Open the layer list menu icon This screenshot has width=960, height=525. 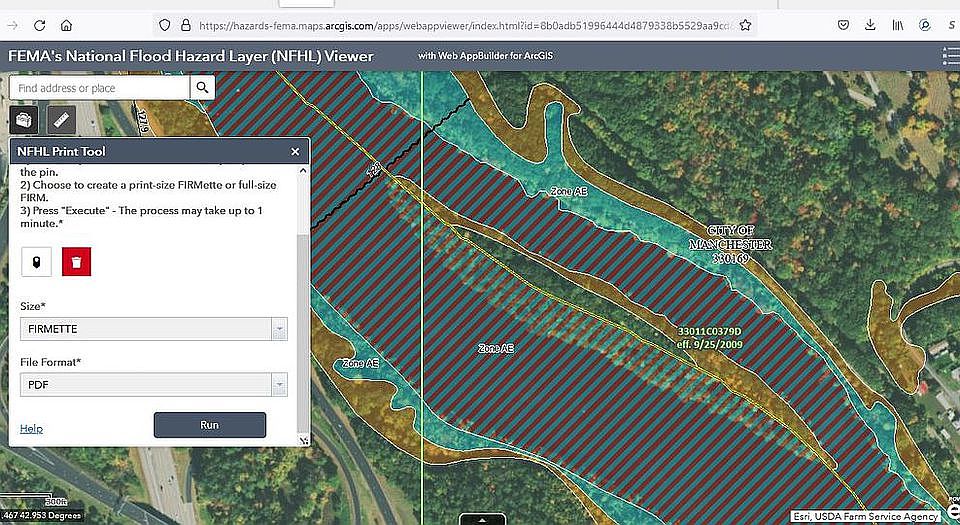tap(949, 56)
